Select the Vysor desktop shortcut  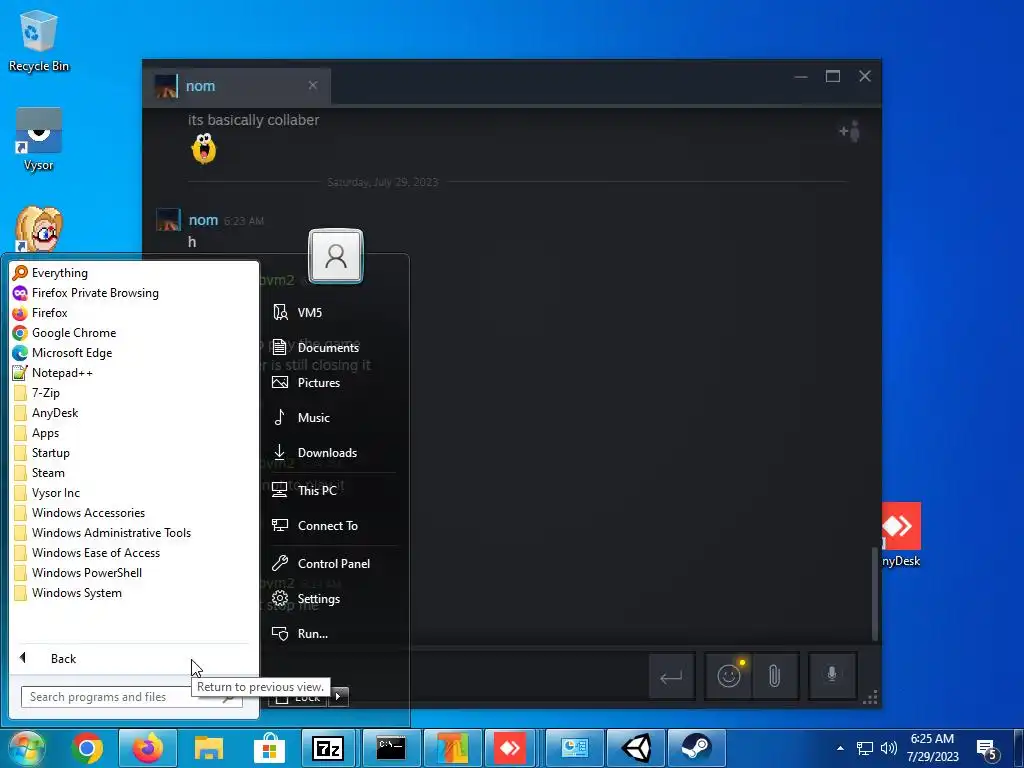tap(39, 140)
